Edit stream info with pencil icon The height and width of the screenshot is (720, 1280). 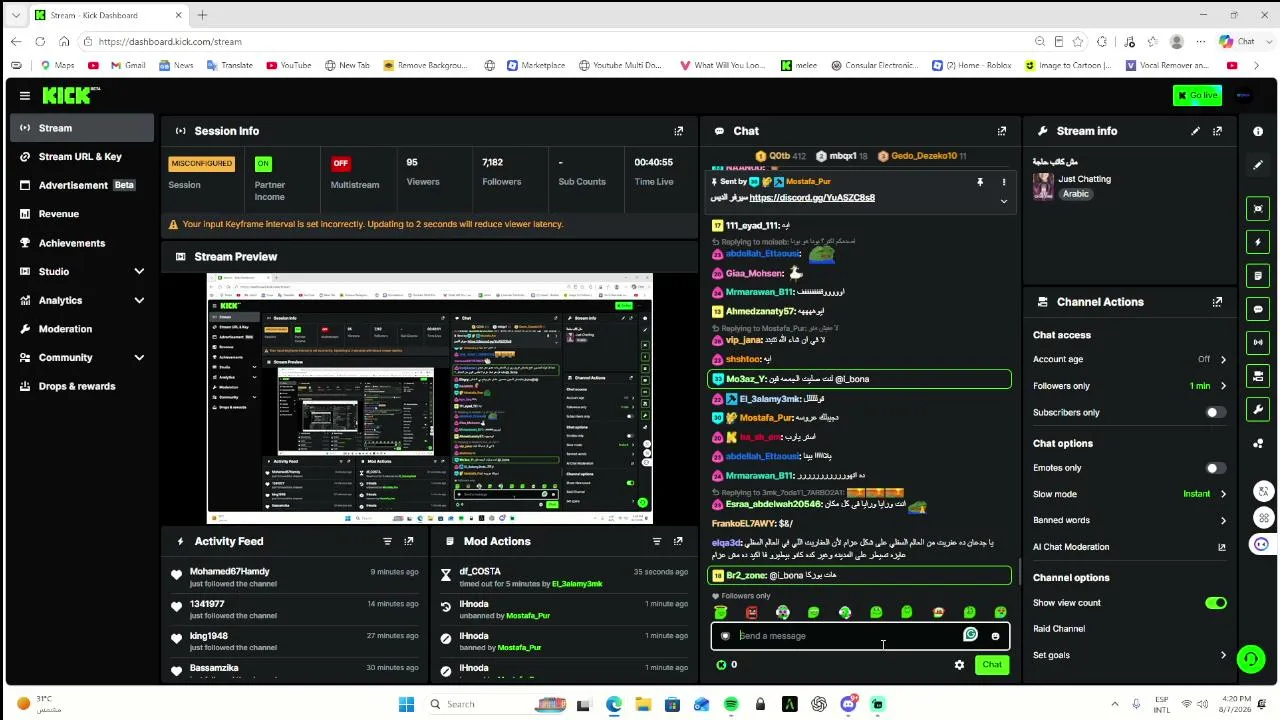[1195, 131]
